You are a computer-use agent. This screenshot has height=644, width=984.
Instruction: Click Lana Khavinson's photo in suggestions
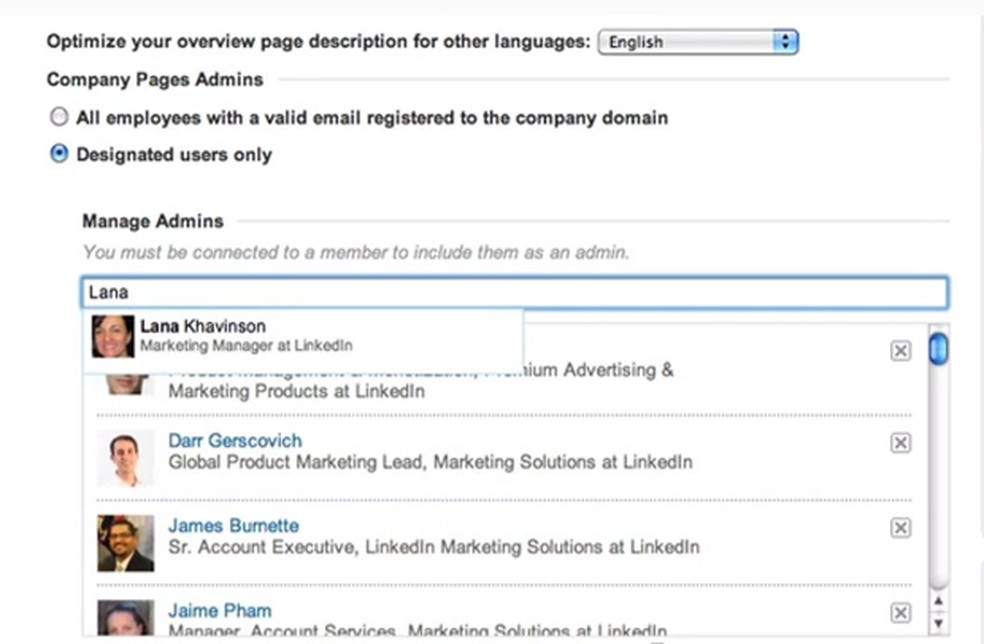(112, 337)
